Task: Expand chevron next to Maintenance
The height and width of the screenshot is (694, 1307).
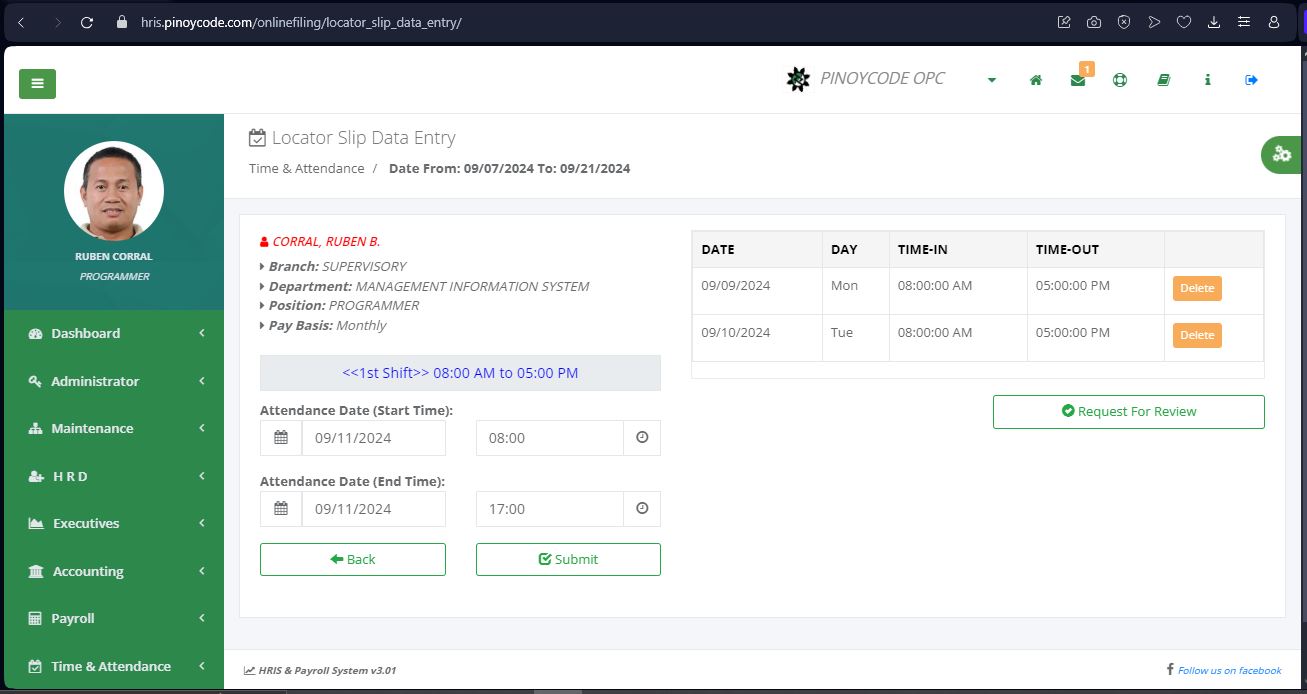Action: (x=202, y=428)
